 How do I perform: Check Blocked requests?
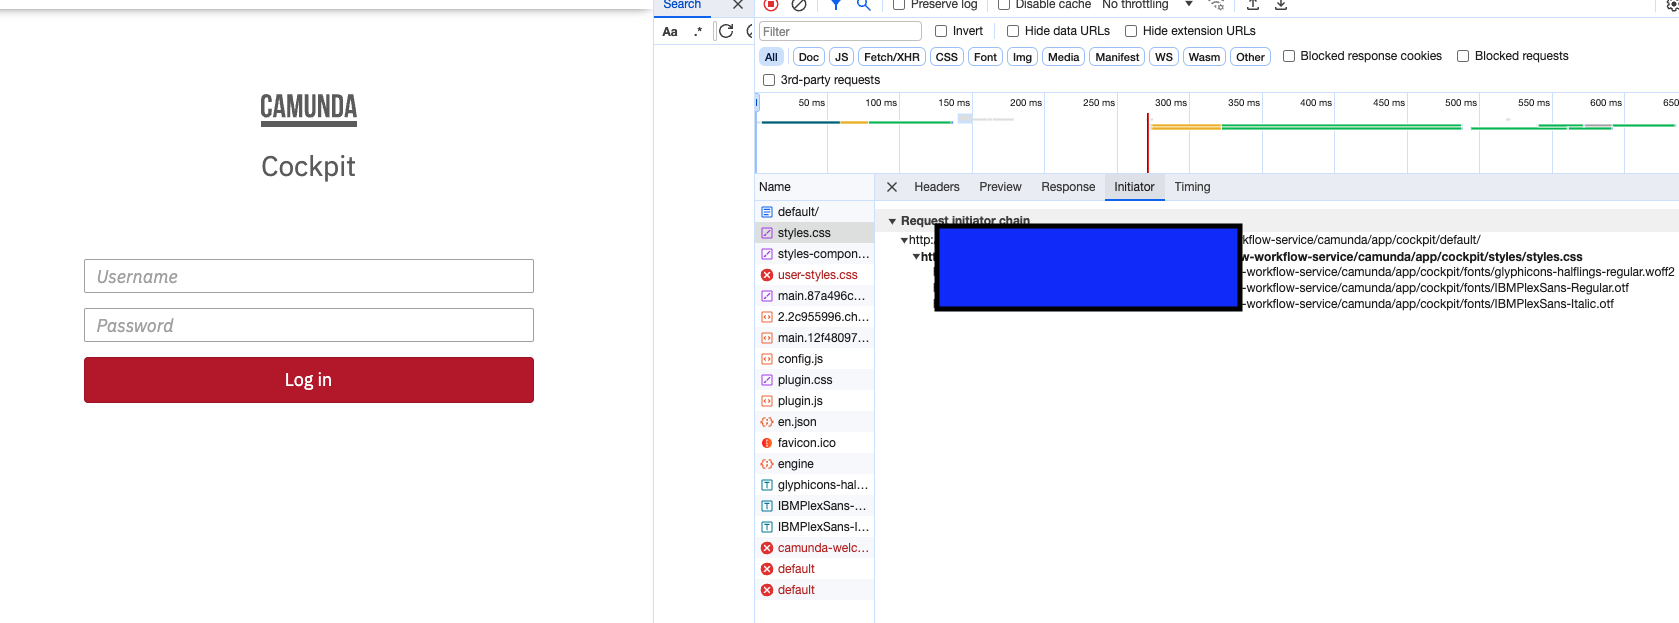pos(1463,56)
